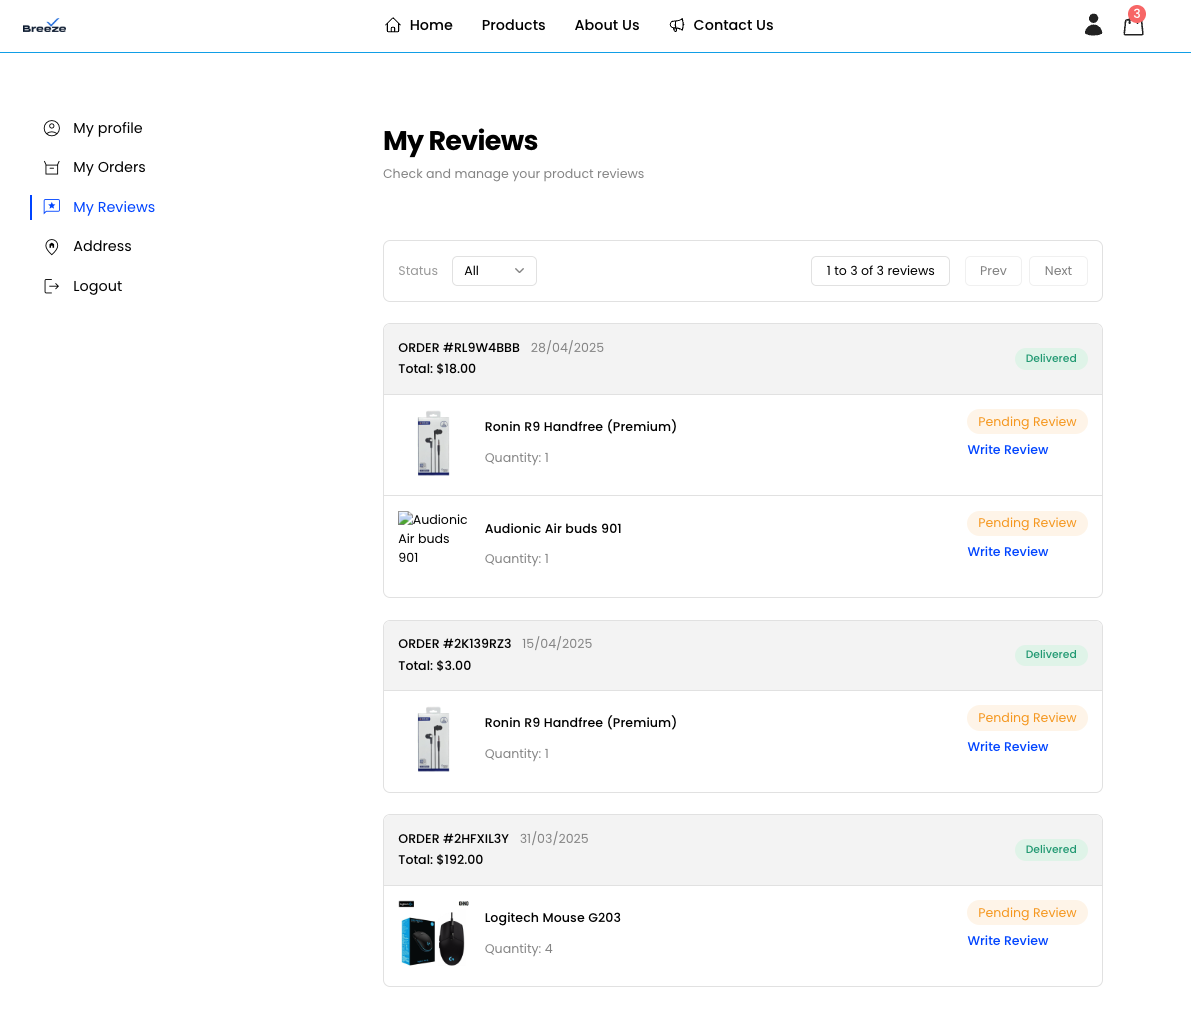Write Review for Ronin R9 in order RL9W4BBB

[x=1007, y=449]
